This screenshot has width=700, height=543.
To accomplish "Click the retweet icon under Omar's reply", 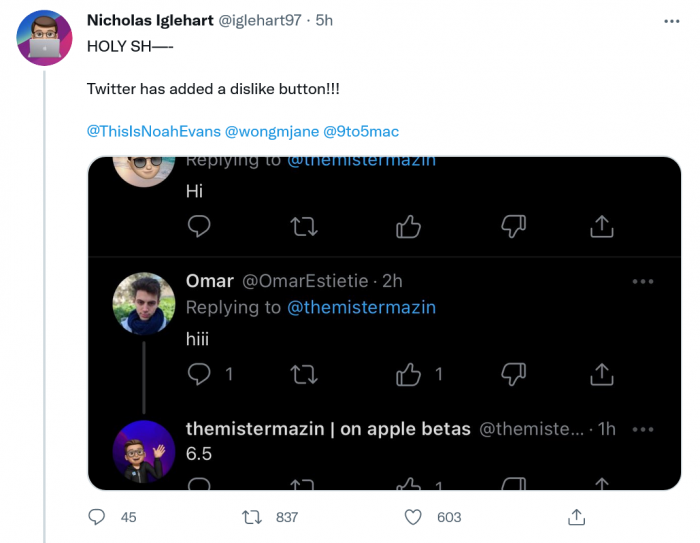I will [303, 374].
